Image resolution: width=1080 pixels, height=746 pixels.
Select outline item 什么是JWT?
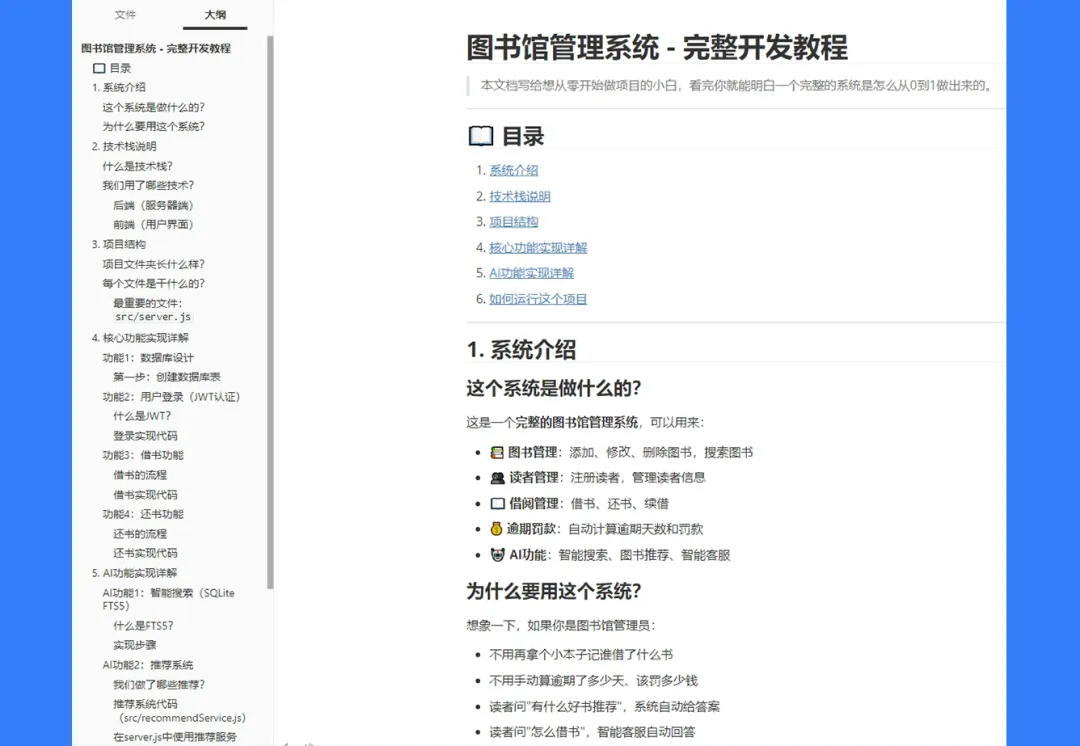(x=142, y=416)
